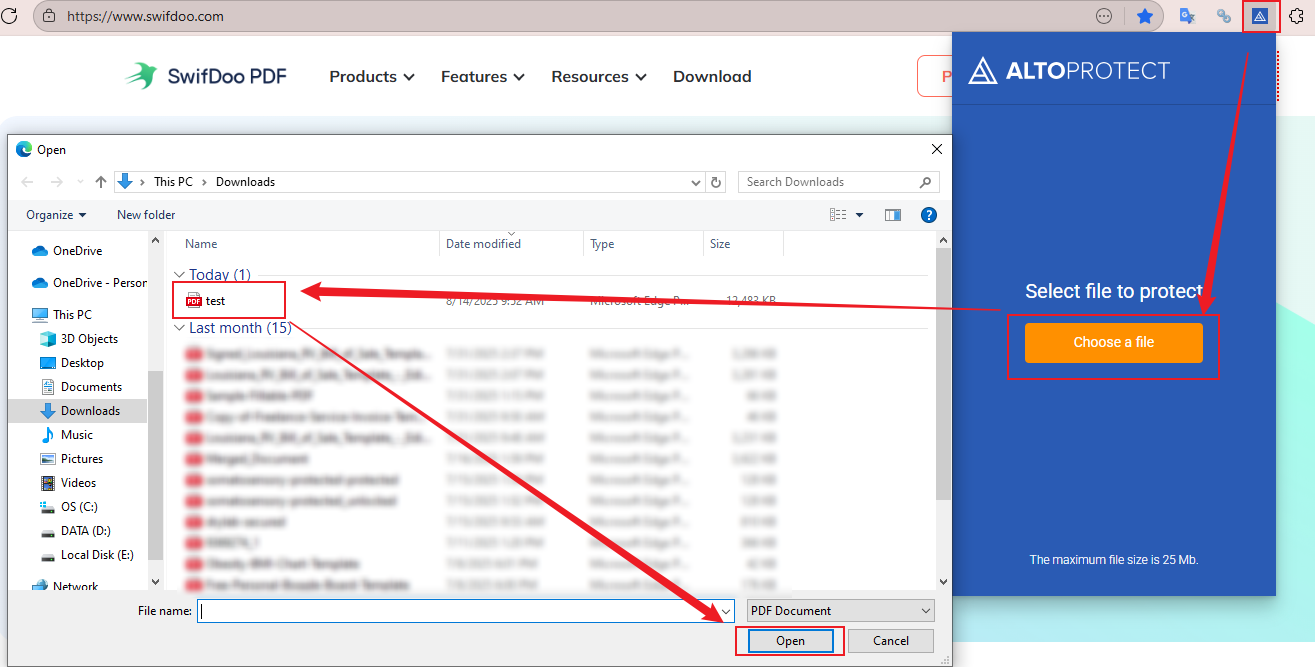
Task: Select This PC in the navigation pane
Action: coord(62,315)
